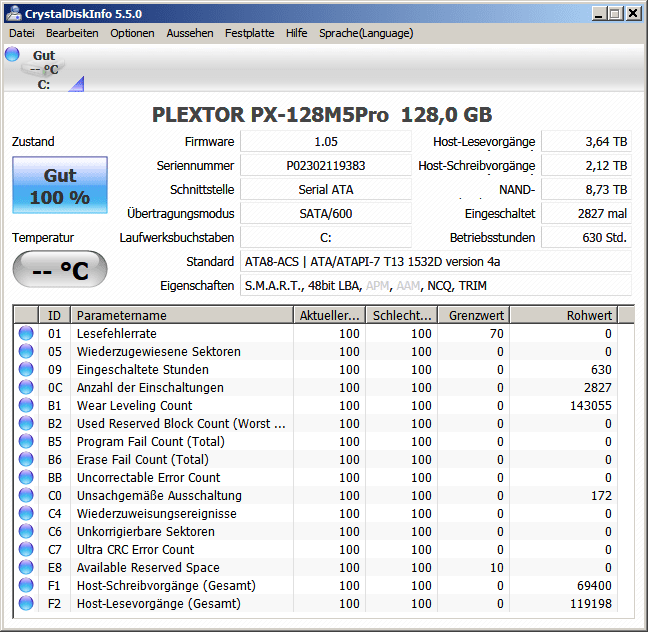Select the Ultra CRC Error Count parameter name
648x632 pixels.
click(x=135, y=549)
